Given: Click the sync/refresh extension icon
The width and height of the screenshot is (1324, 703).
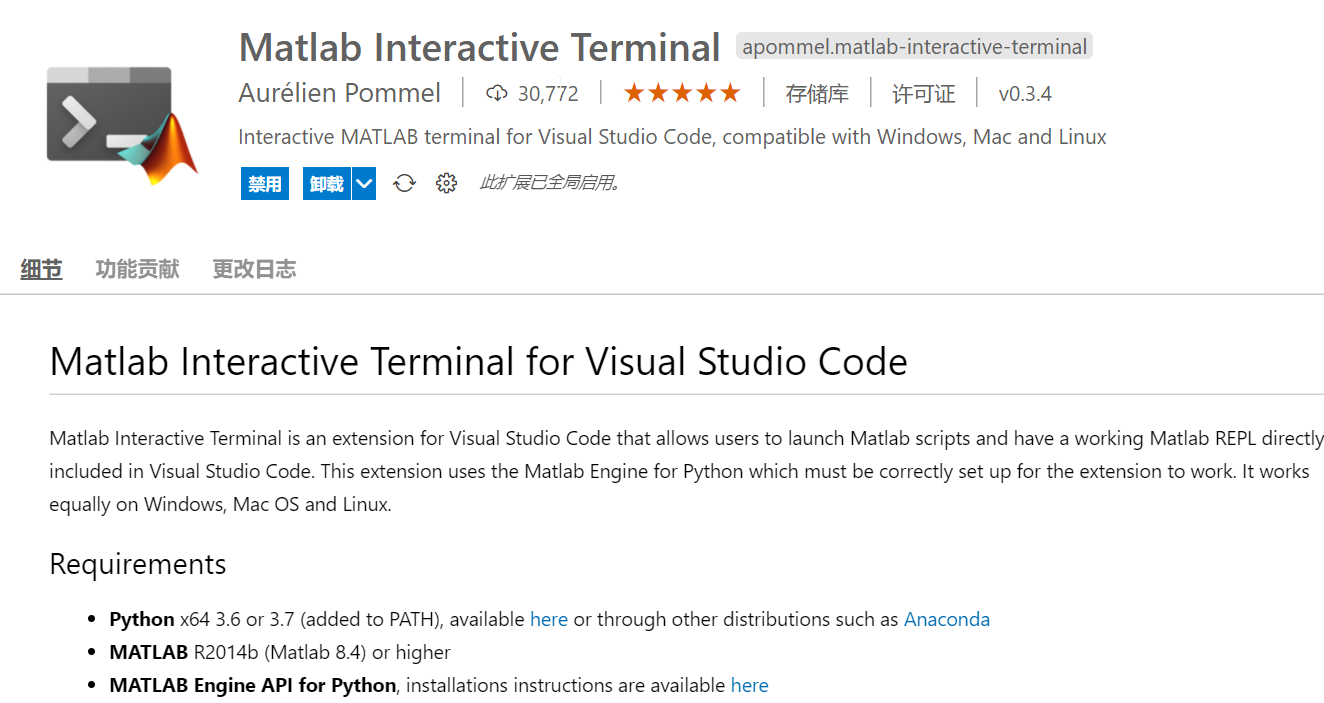Looking at the screenshot, I should pyautogui.click(x=404, y=183).
